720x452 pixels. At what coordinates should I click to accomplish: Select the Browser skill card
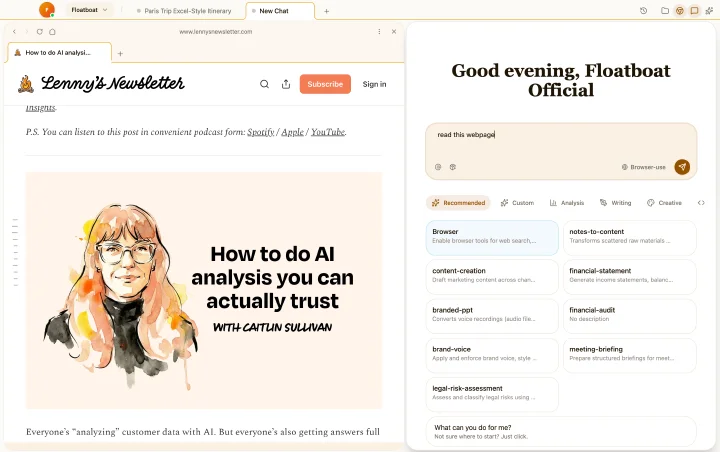click(x=492, y=238)
